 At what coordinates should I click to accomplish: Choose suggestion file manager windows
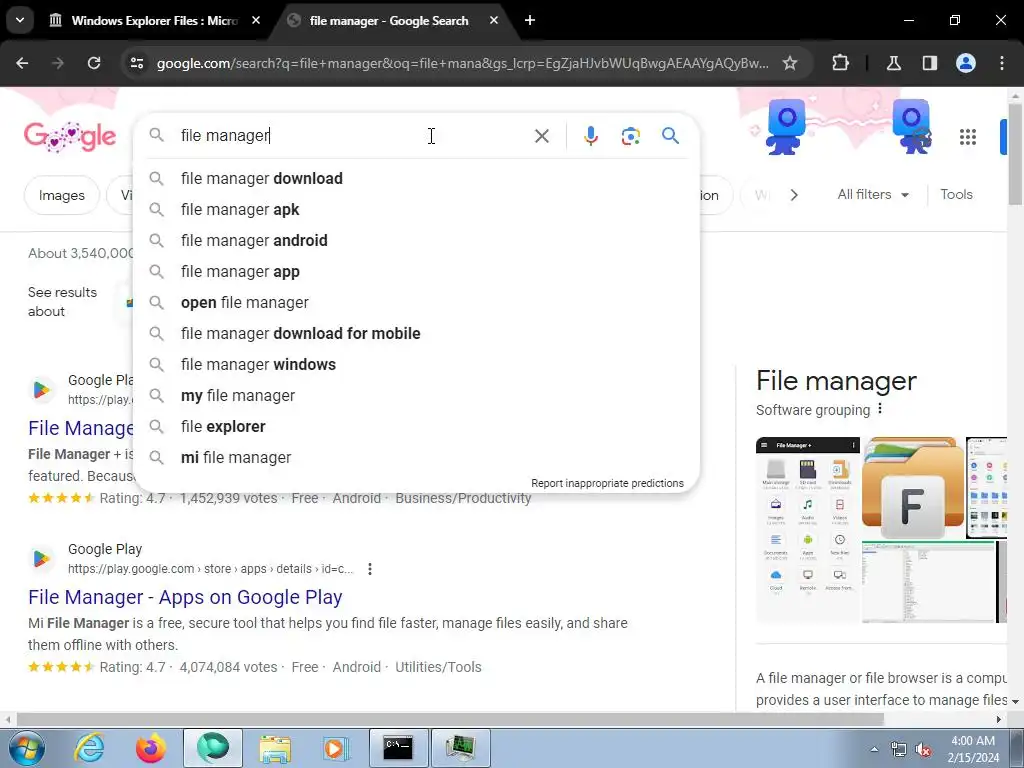coord(416,364)
